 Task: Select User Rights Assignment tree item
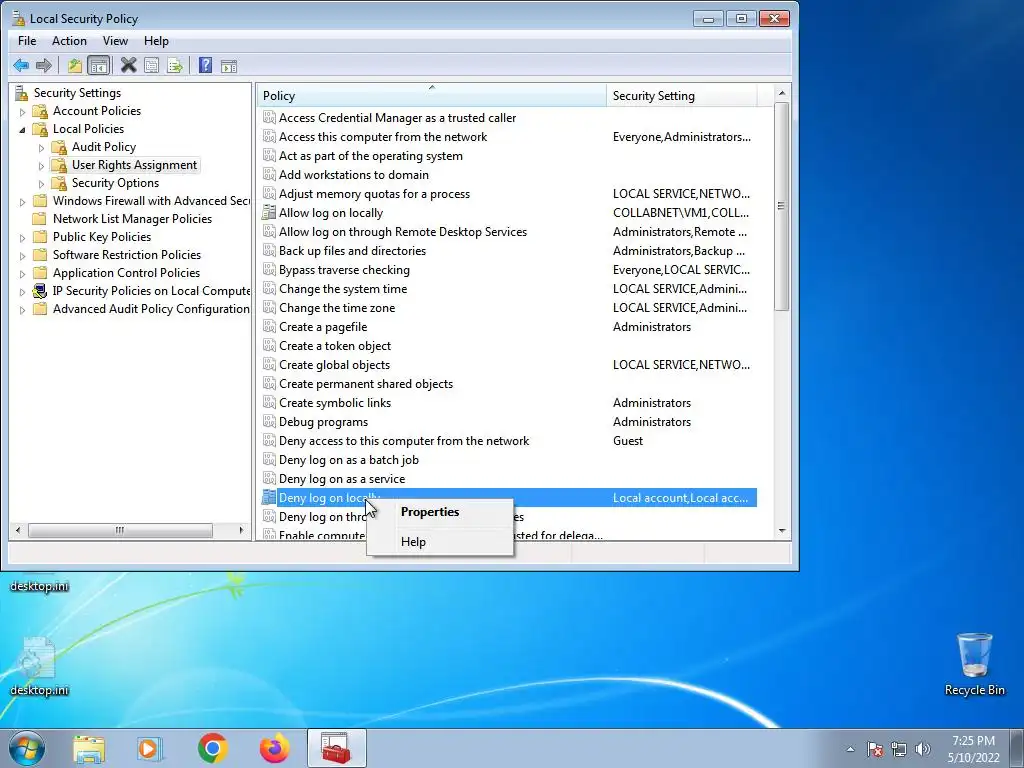coord(134,165)
